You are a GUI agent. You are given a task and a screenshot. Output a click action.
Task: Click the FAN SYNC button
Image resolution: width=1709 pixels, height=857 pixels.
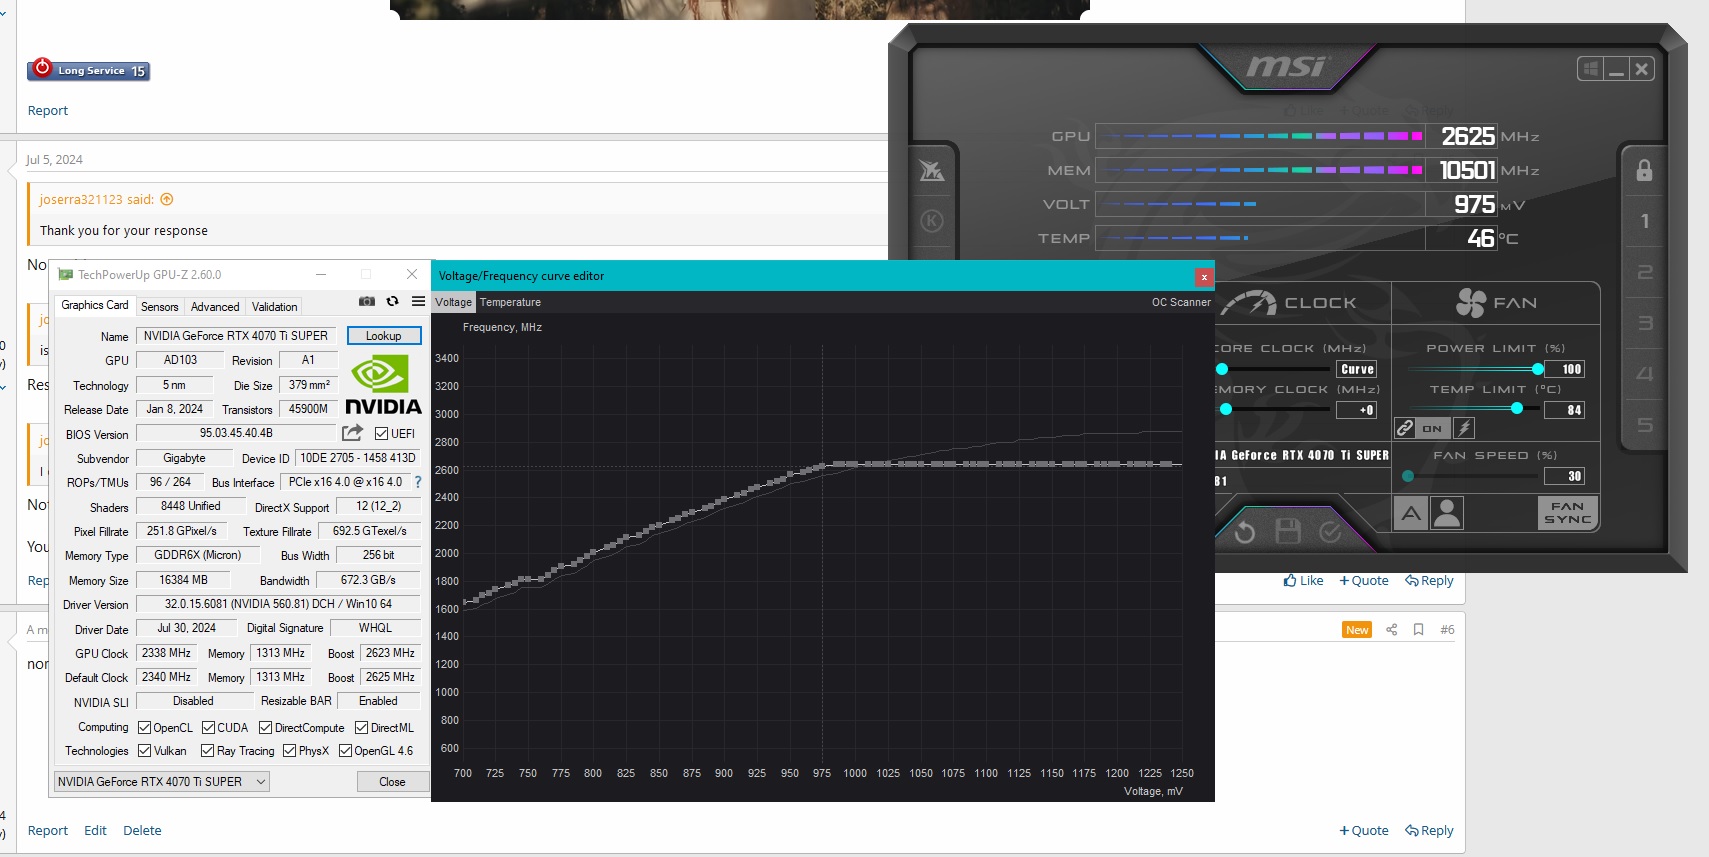click(1567, 513)
